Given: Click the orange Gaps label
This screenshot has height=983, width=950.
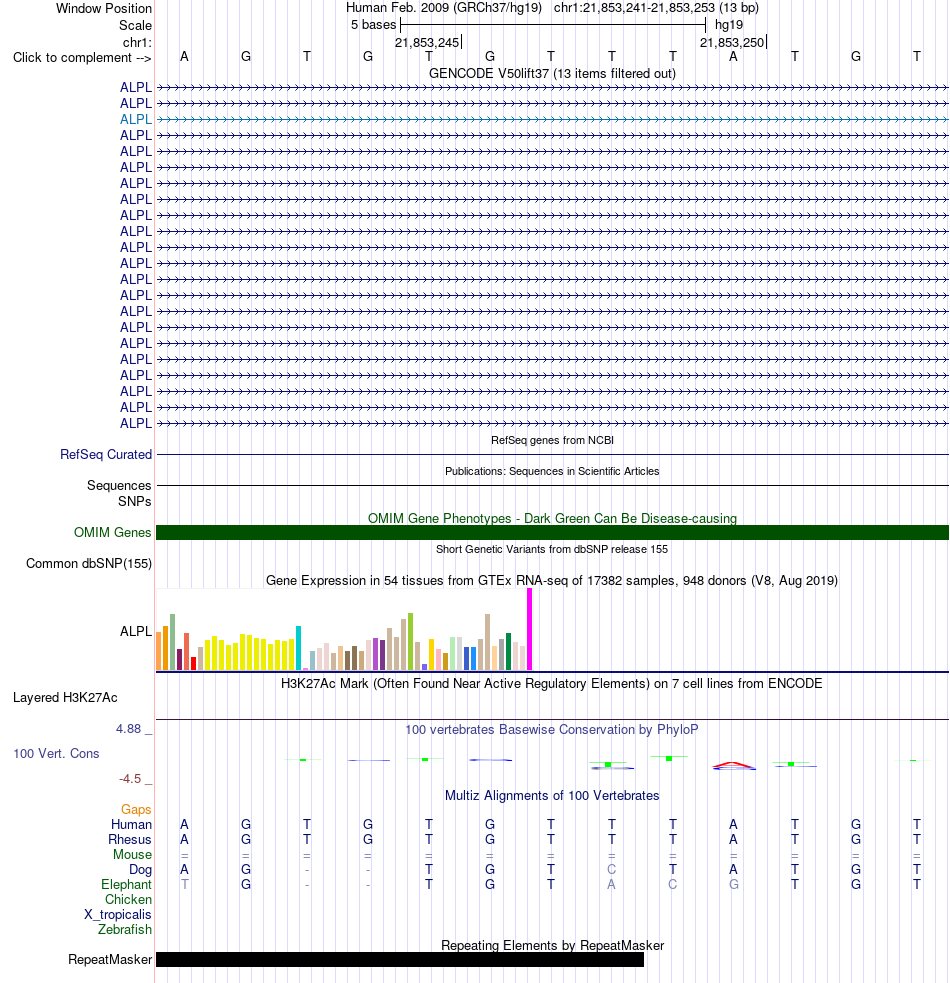Looking at the screenshot, I should point(136,809).
